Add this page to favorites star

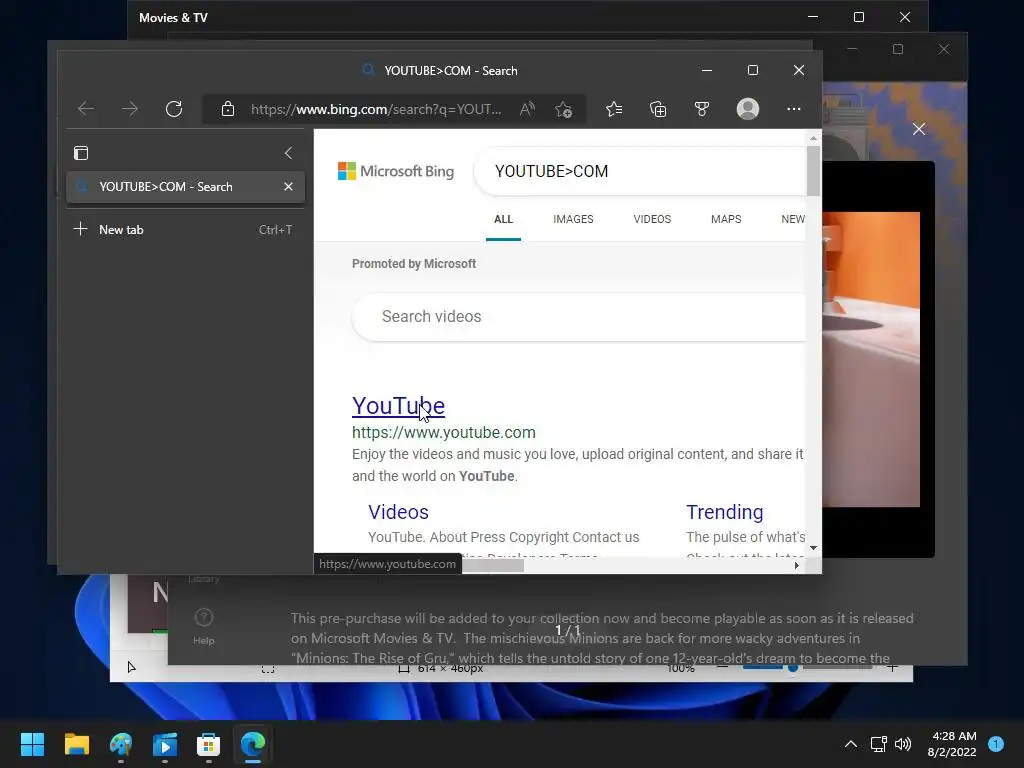coord(564,109)
